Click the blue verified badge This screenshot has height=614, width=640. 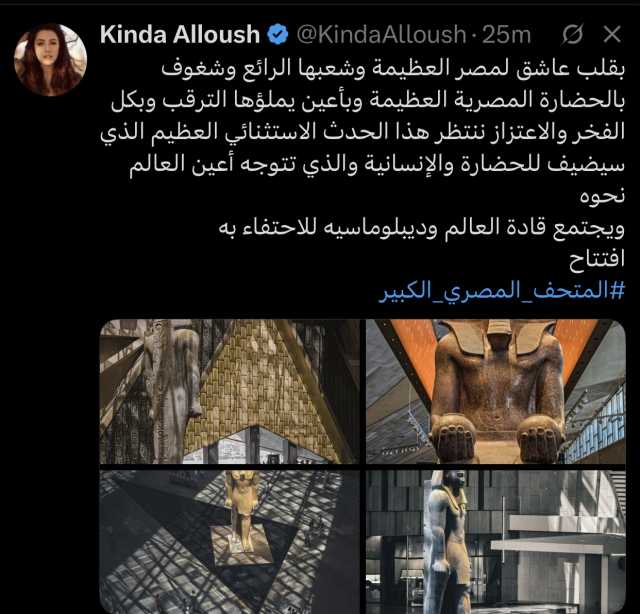[x=278, y=34]
